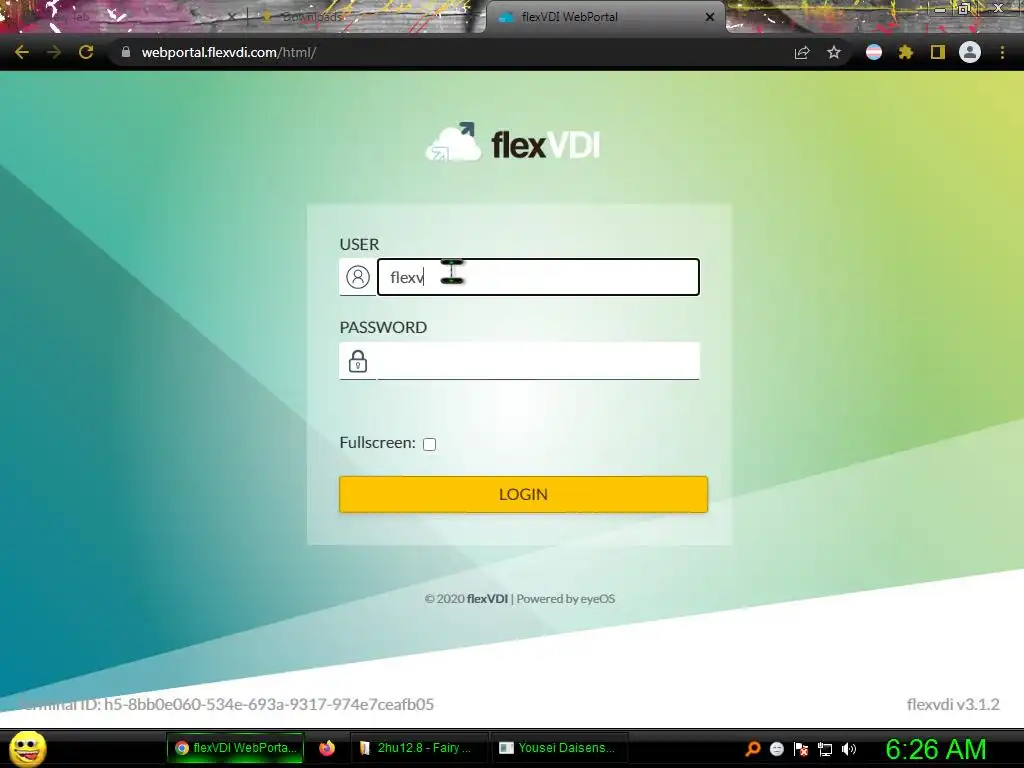Bookmark this page with the star icon
This screenshot has height=768, width=1024.
(x=834, y=52)
